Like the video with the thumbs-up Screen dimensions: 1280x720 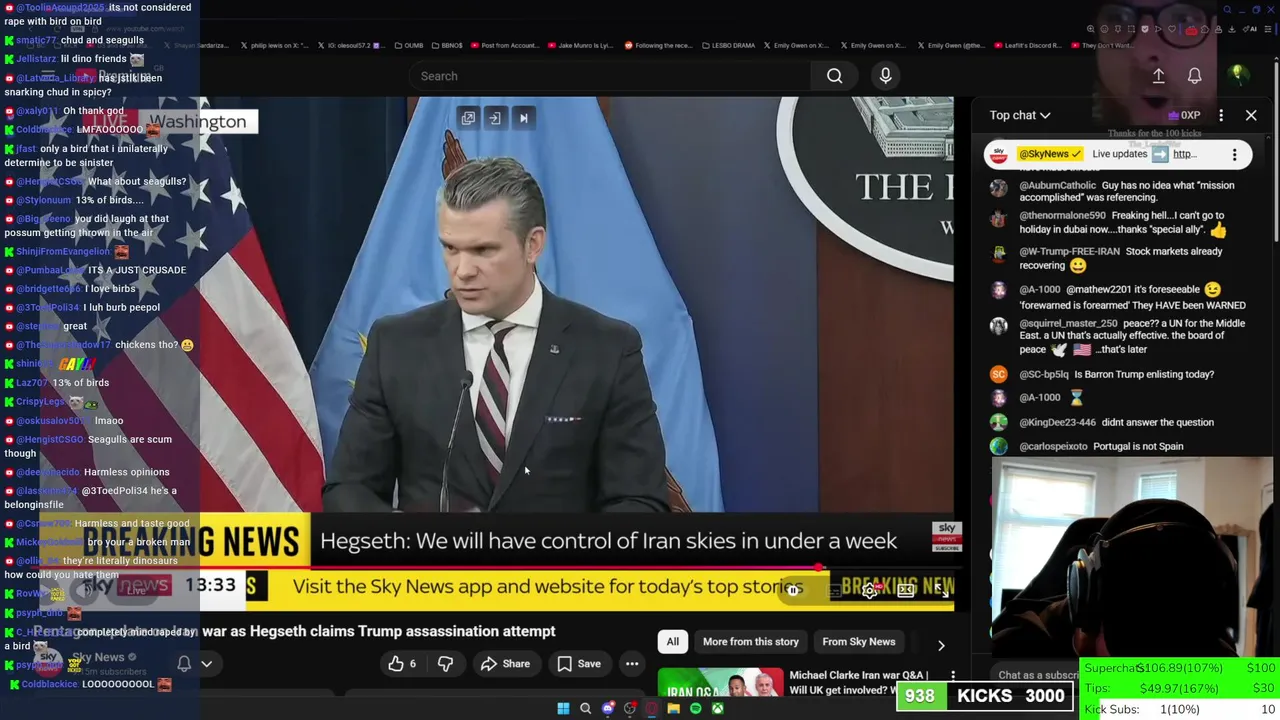tap(403, 664)
